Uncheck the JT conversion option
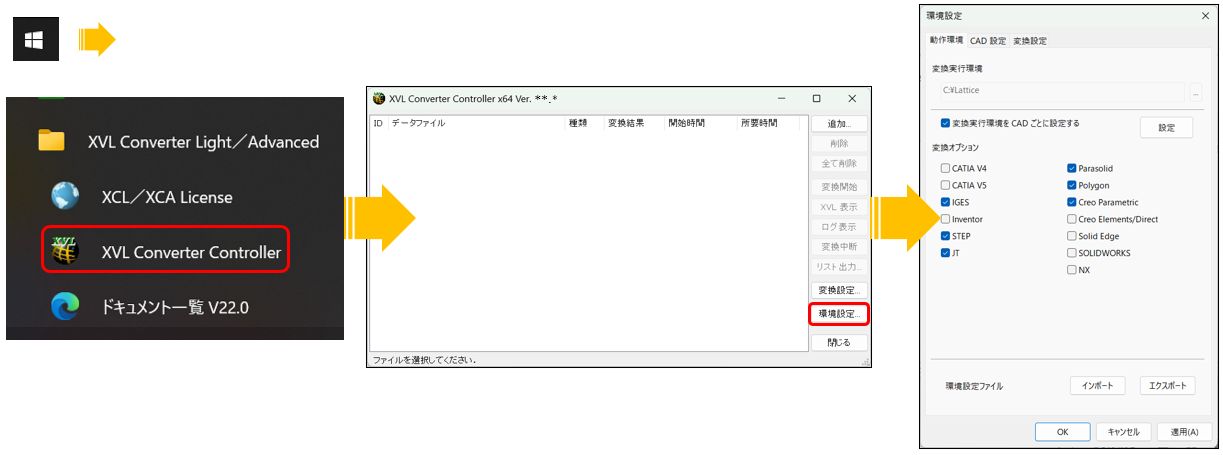Image resolution: width=1223 pixels, height=455 pixels. click(946, 253)
